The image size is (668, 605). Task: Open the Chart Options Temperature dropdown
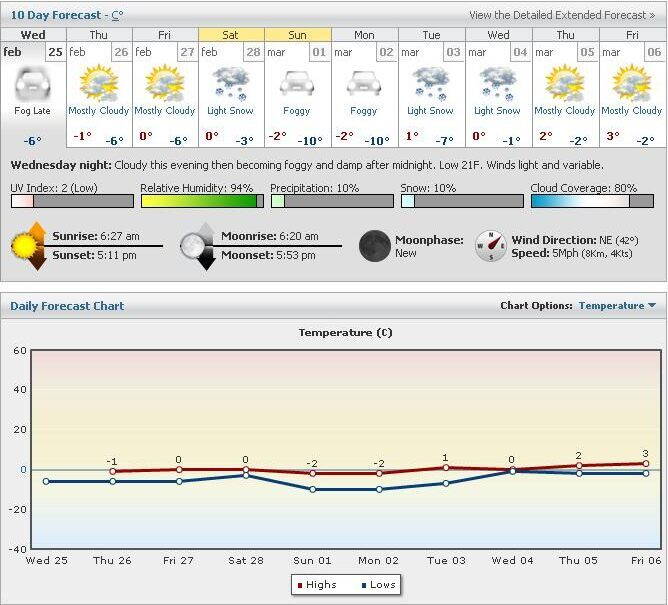tap(617, 306)
